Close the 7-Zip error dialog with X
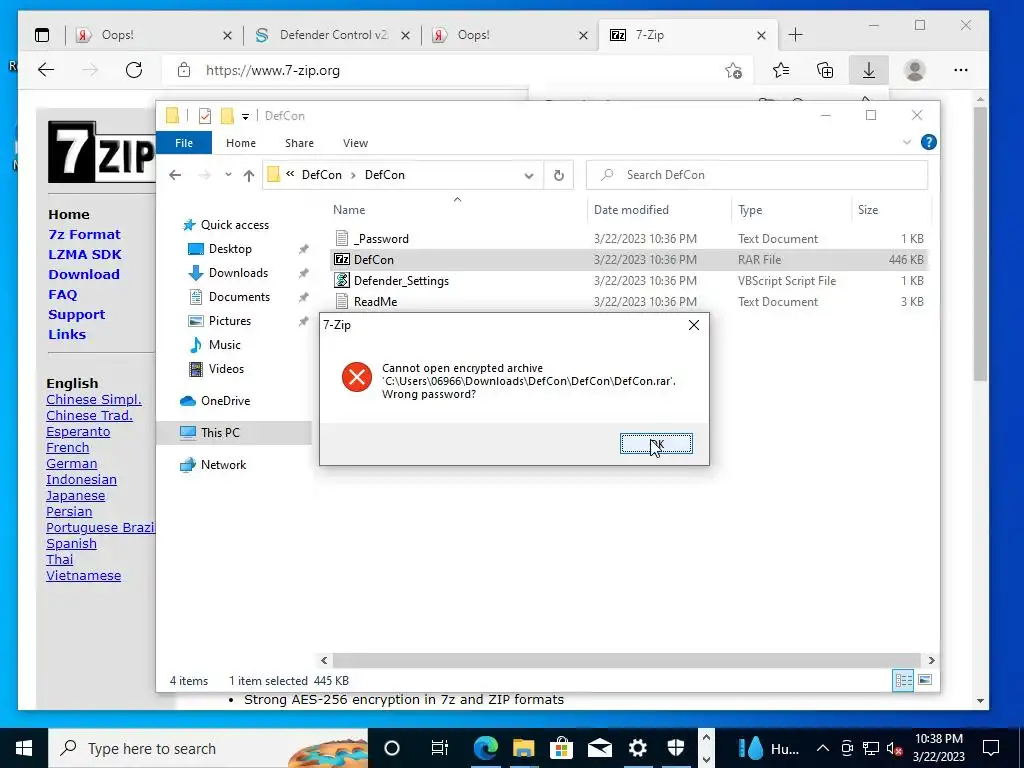Image resolution: width=1024 pixels, height=768 pixels. click(694, 325)
